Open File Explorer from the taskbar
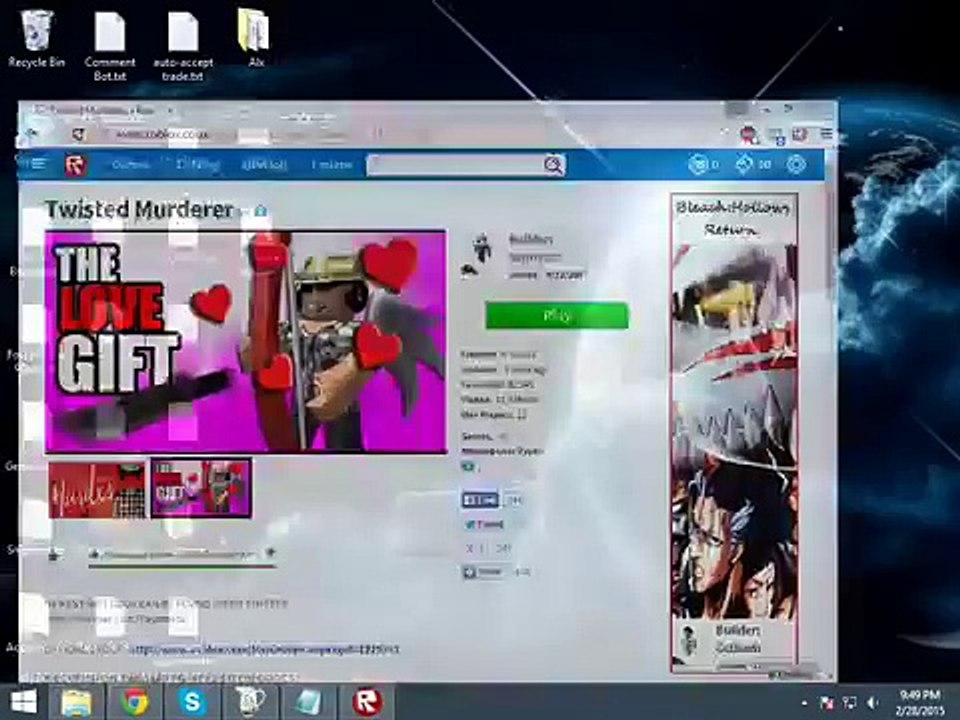Viewport: 960px width, 720px height. [x=77, y=702]
